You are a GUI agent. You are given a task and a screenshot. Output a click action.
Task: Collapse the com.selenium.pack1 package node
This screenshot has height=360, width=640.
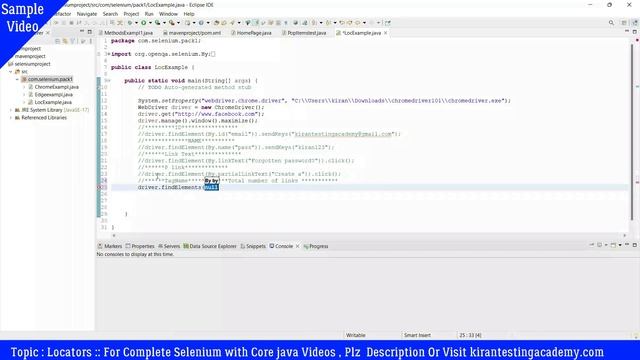pyautogui.click(x=17, y=79)
